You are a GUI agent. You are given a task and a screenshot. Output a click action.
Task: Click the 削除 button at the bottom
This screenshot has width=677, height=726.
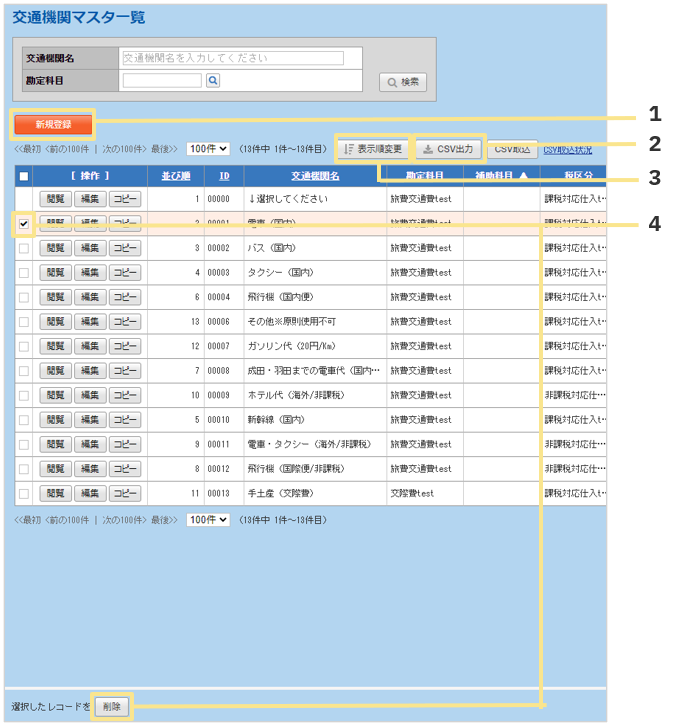pos(111,706)
